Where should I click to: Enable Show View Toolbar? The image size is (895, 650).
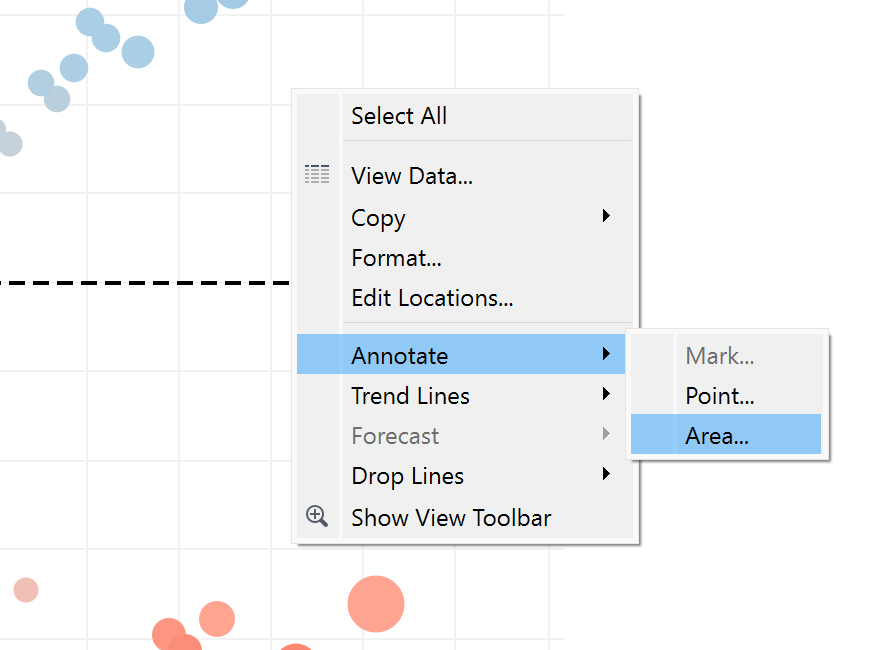(451, 518)
